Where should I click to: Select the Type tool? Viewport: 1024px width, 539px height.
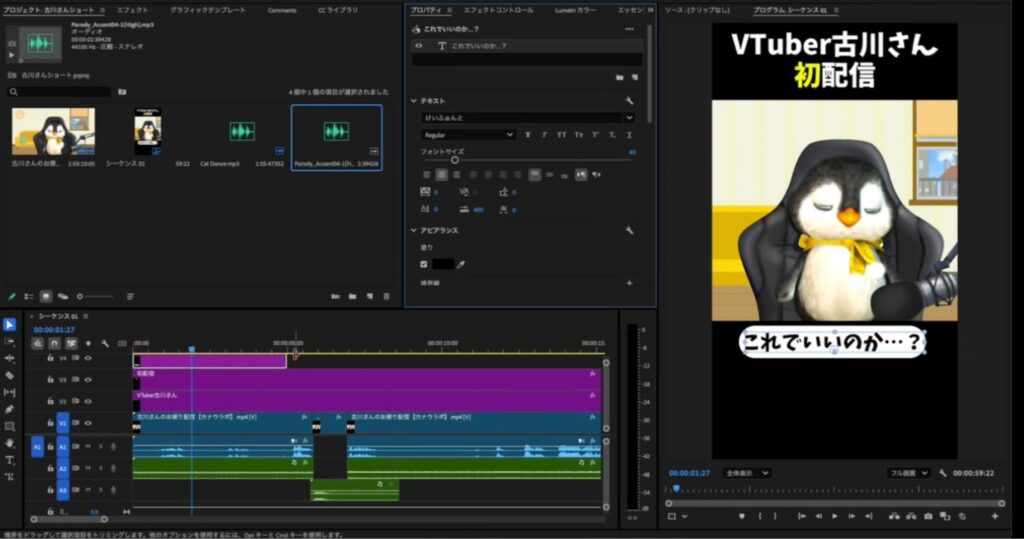[x=9, y=461]
